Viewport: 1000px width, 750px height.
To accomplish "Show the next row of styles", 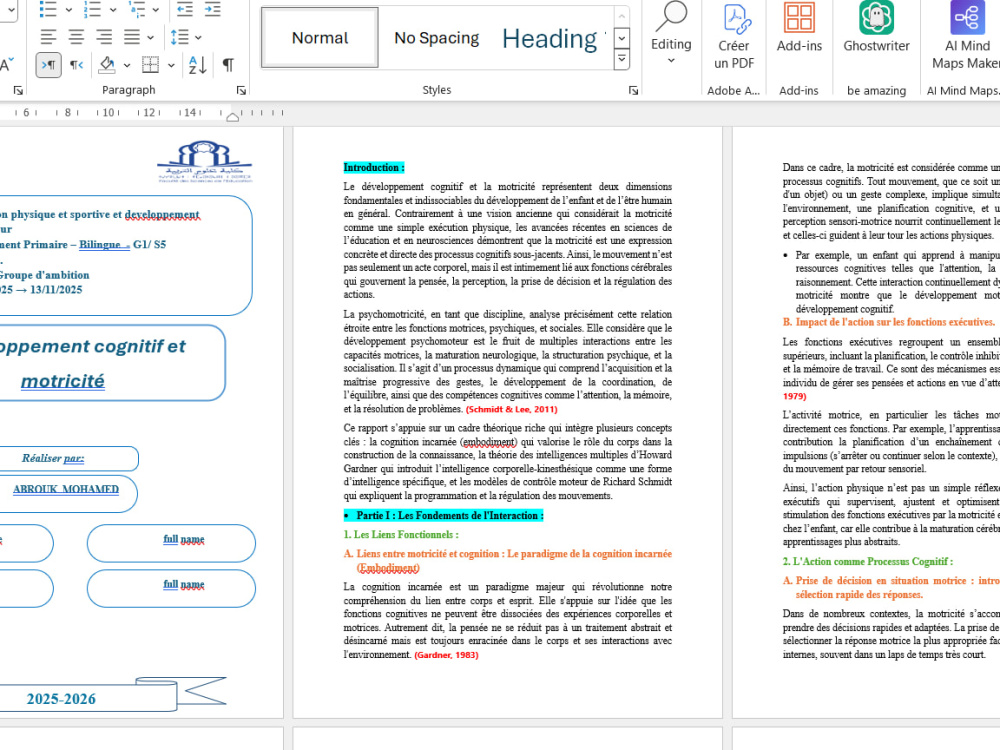I will pos(622,38).
